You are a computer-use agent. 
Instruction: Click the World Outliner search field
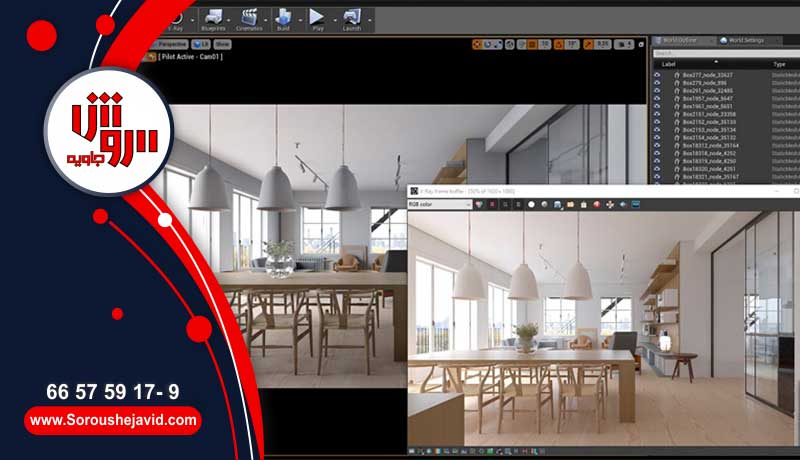coord(720,53)
